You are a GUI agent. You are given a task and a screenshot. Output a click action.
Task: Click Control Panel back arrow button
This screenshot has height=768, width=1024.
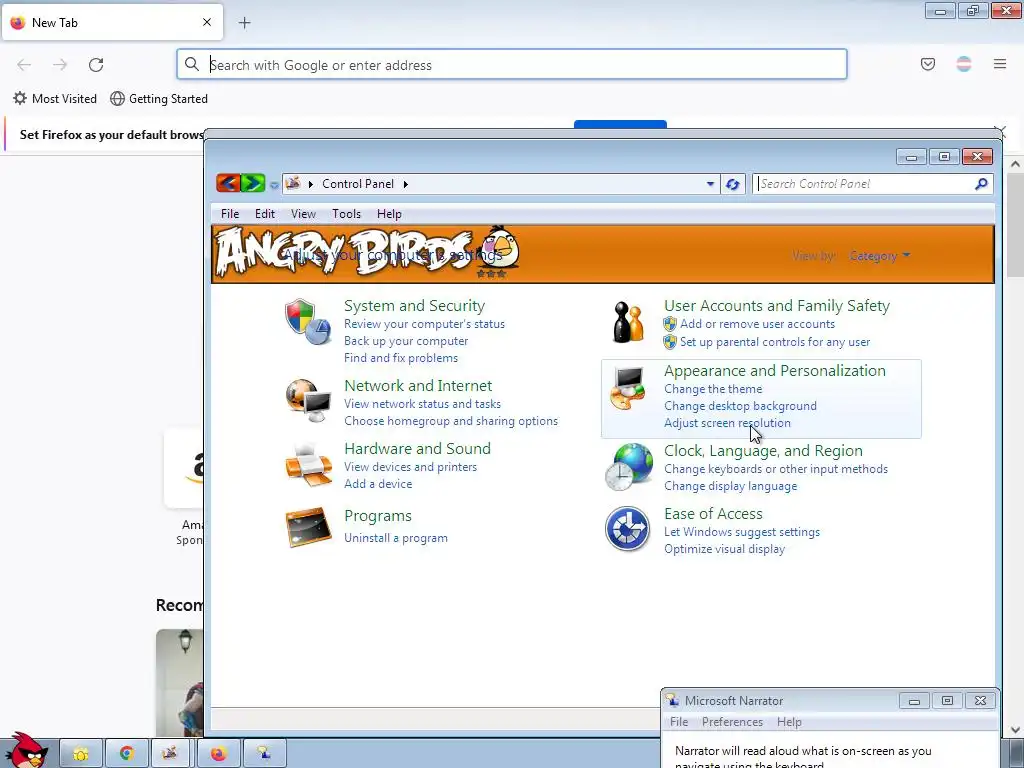228,184
